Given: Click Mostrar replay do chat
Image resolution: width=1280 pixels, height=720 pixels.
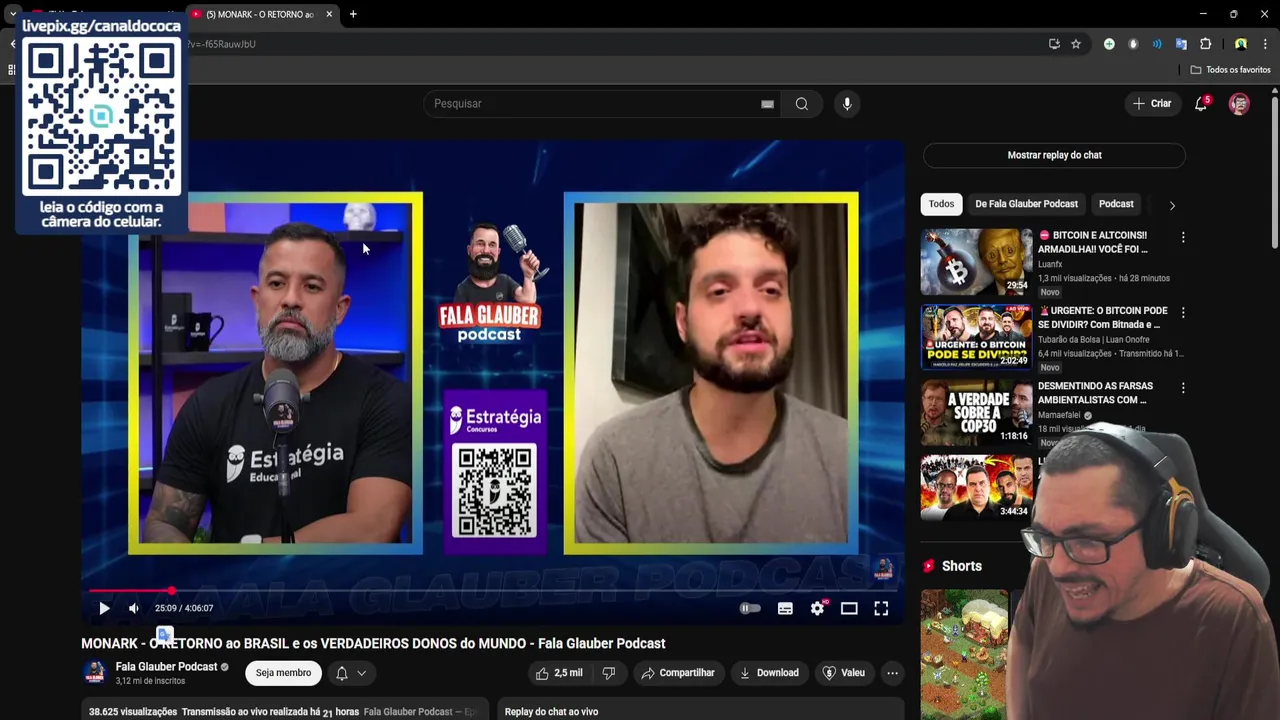Looking at the screenshot, I should coord(1054,155).
